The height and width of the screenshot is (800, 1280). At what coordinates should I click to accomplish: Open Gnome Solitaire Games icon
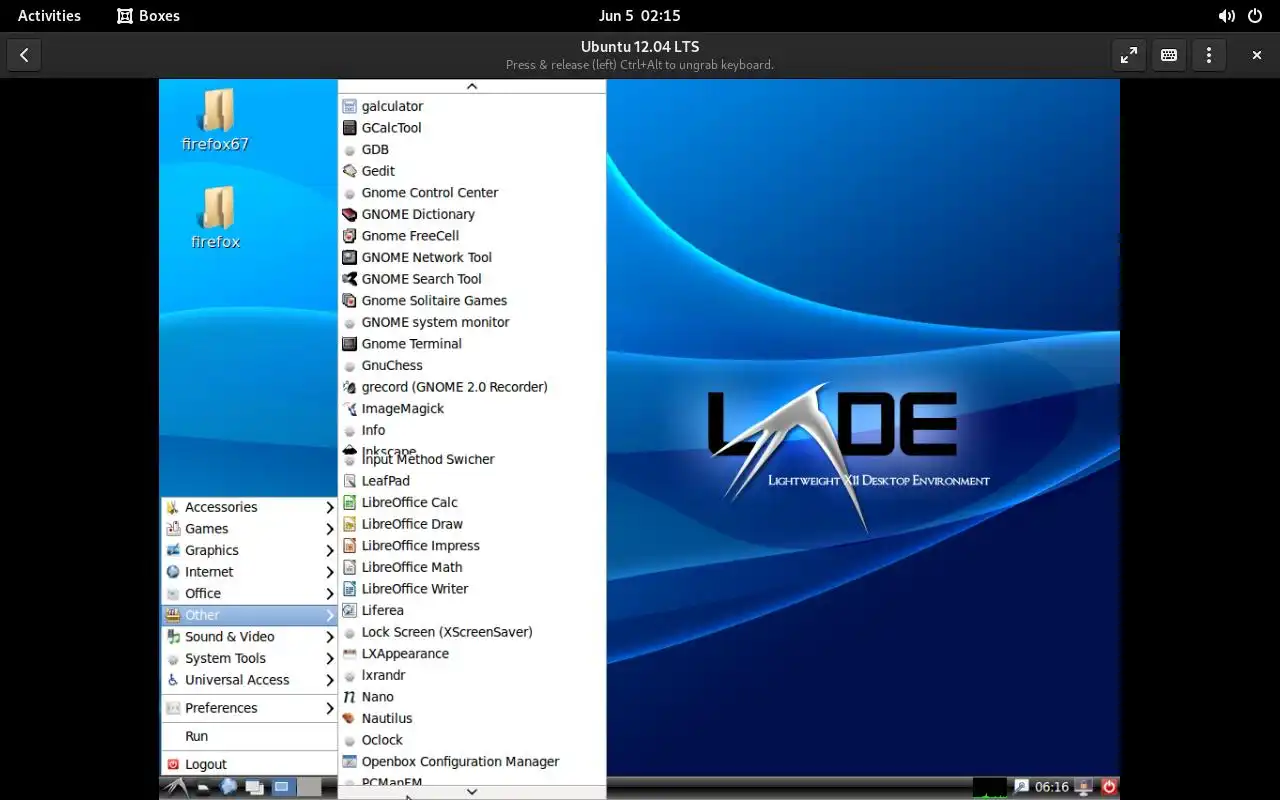point(349,300)
